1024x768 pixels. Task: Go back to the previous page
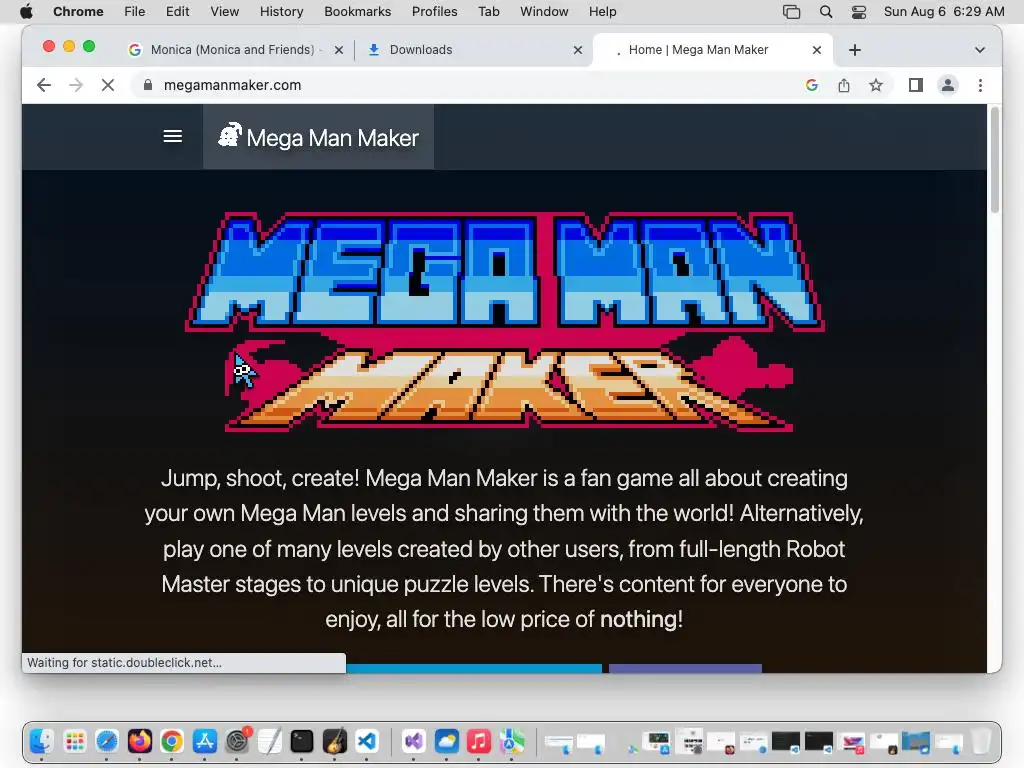44,85
